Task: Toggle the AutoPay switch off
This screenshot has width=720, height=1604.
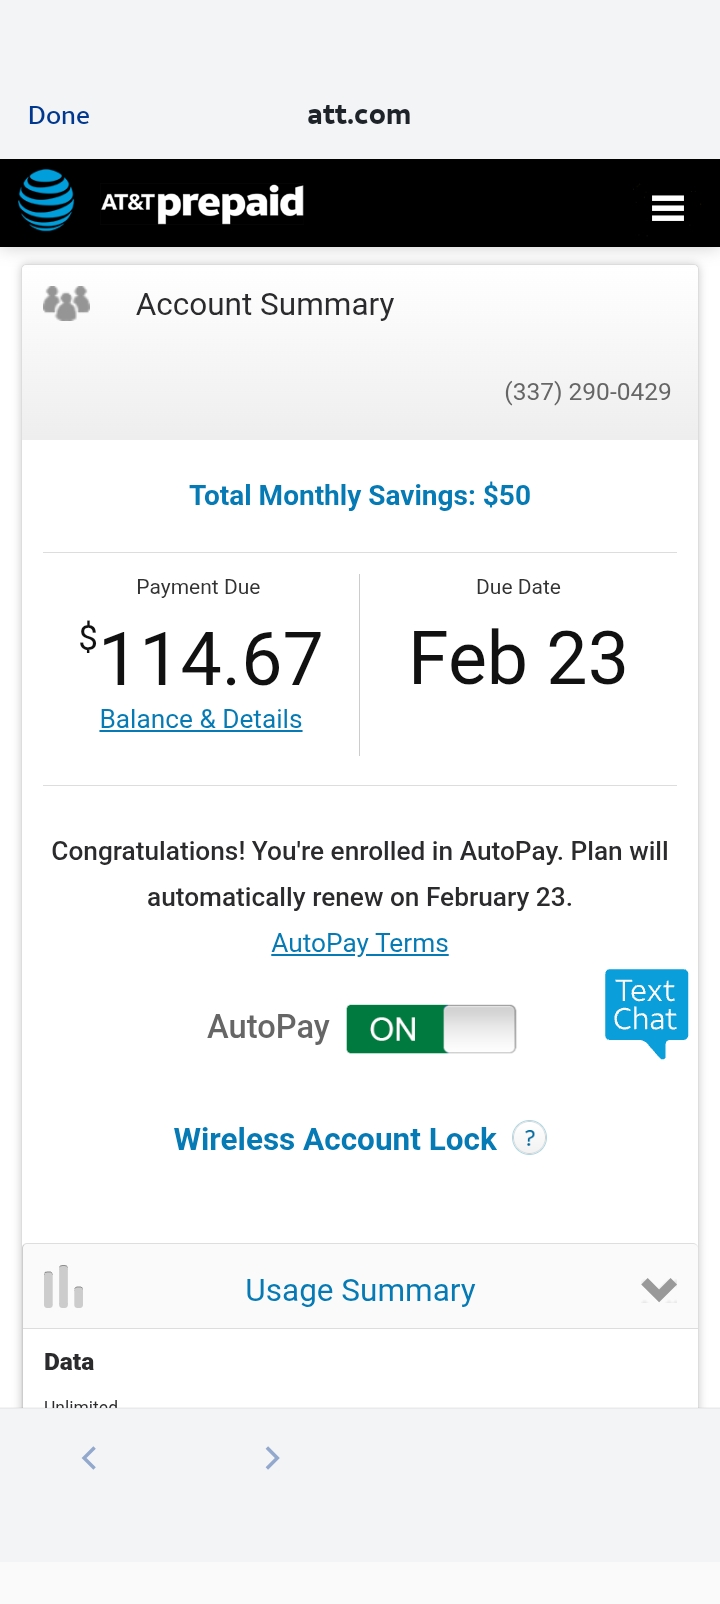Action: (431, 1029)
